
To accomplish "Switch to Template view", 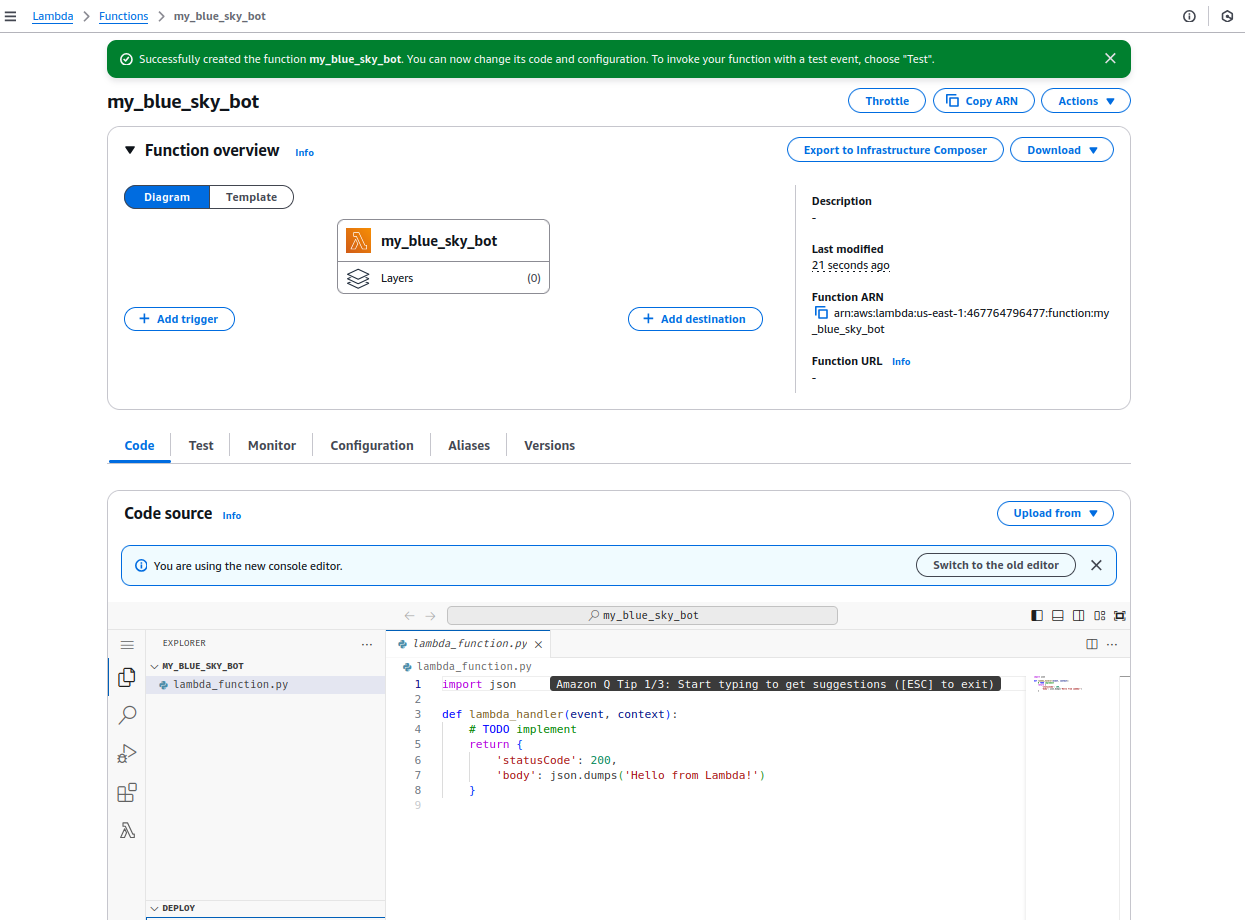I will point(251,197).
